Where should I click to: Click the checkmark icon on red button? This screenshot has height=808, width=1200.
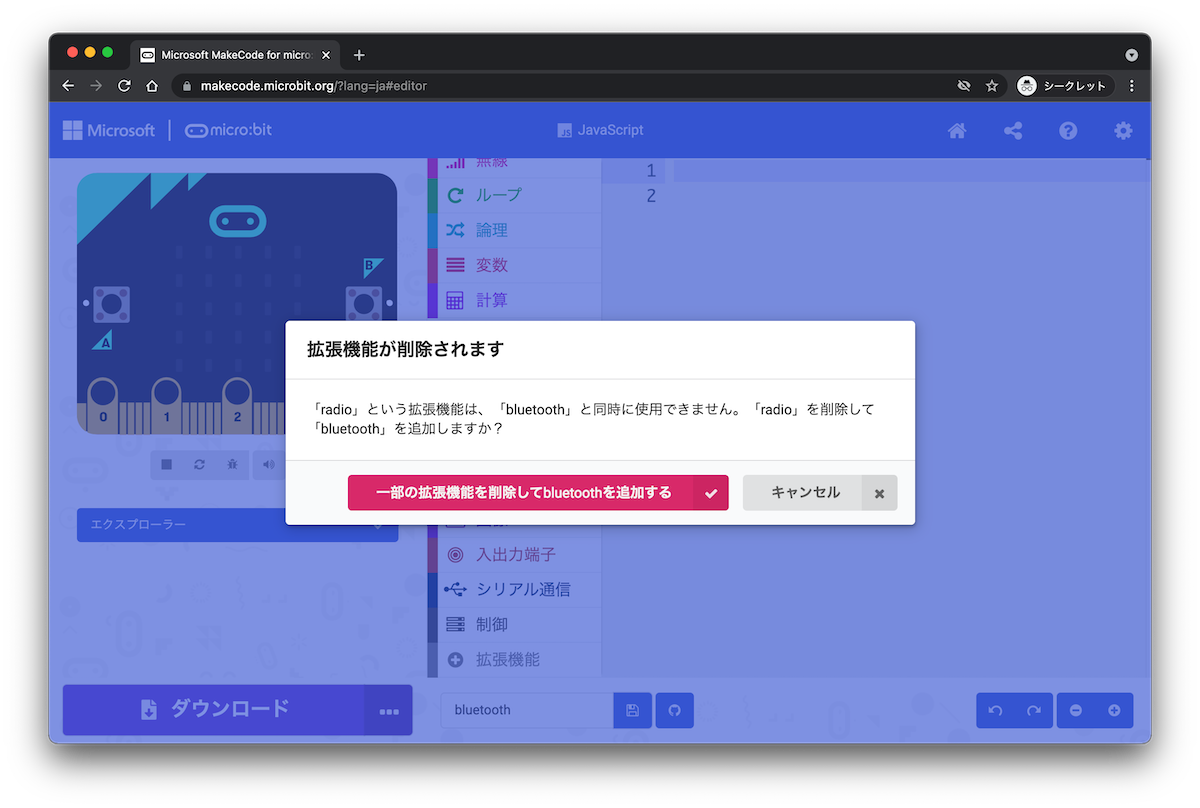click(711, 493)
